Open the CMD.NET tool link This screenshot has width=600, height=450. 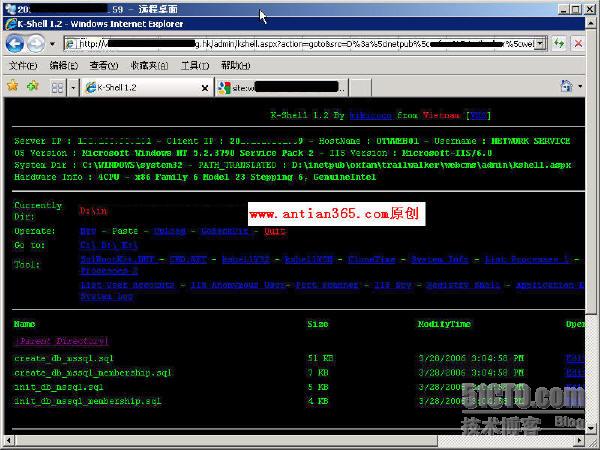click(x=188, y=260)
